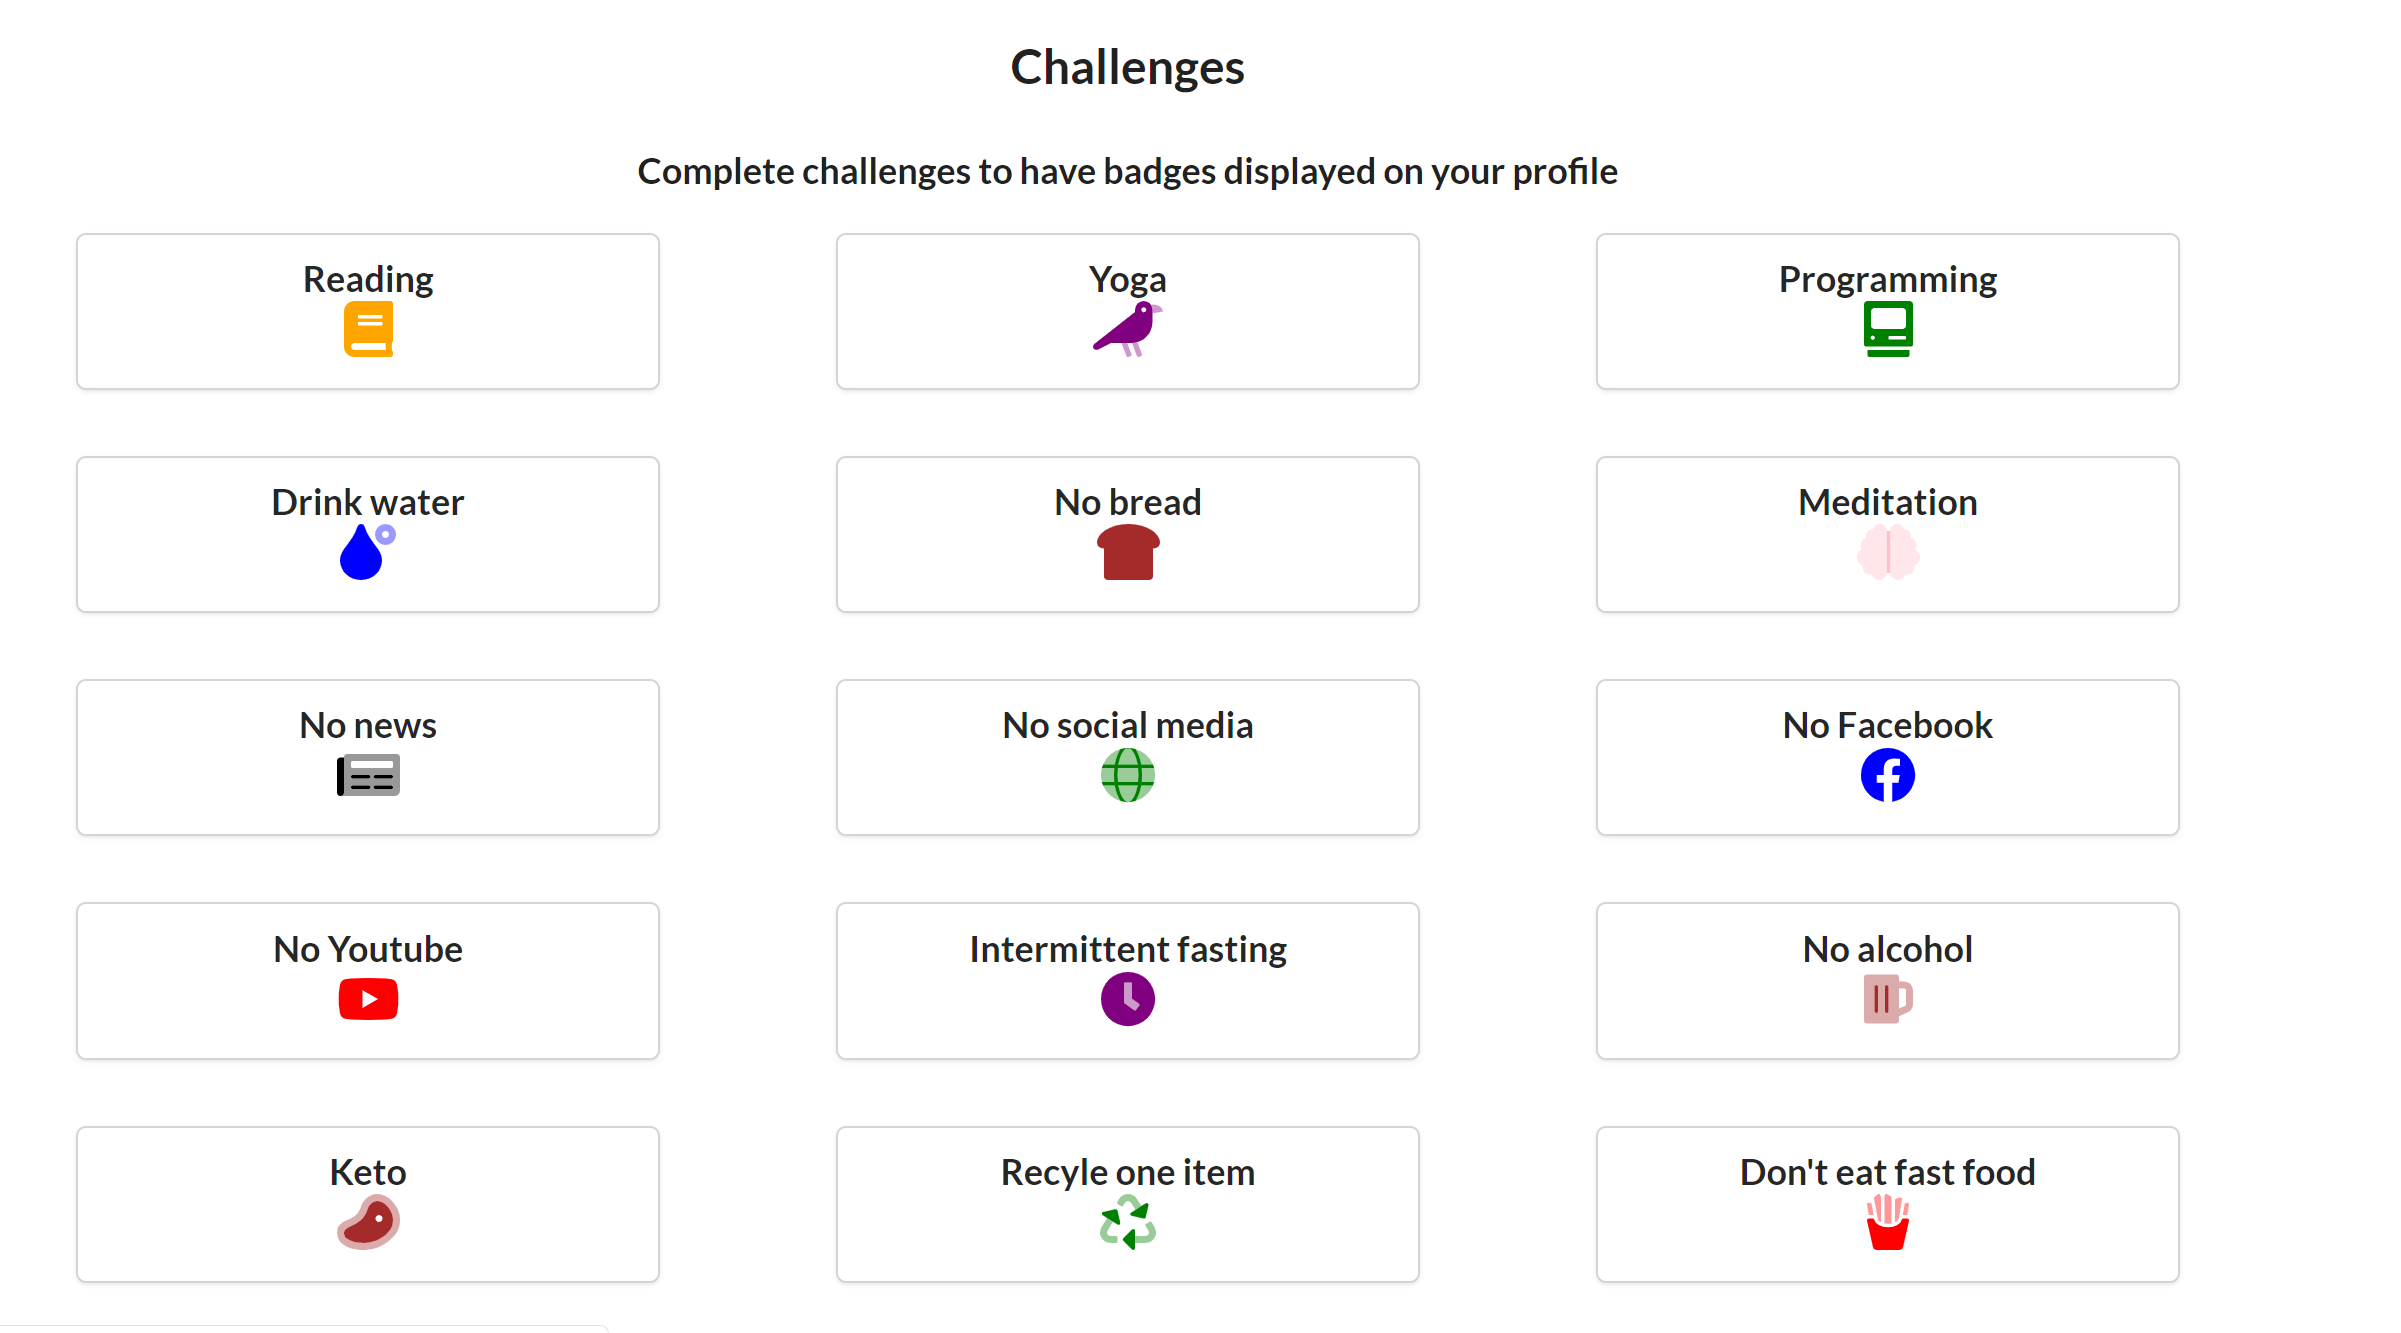Click the beer mug icon

point(1887,999)
